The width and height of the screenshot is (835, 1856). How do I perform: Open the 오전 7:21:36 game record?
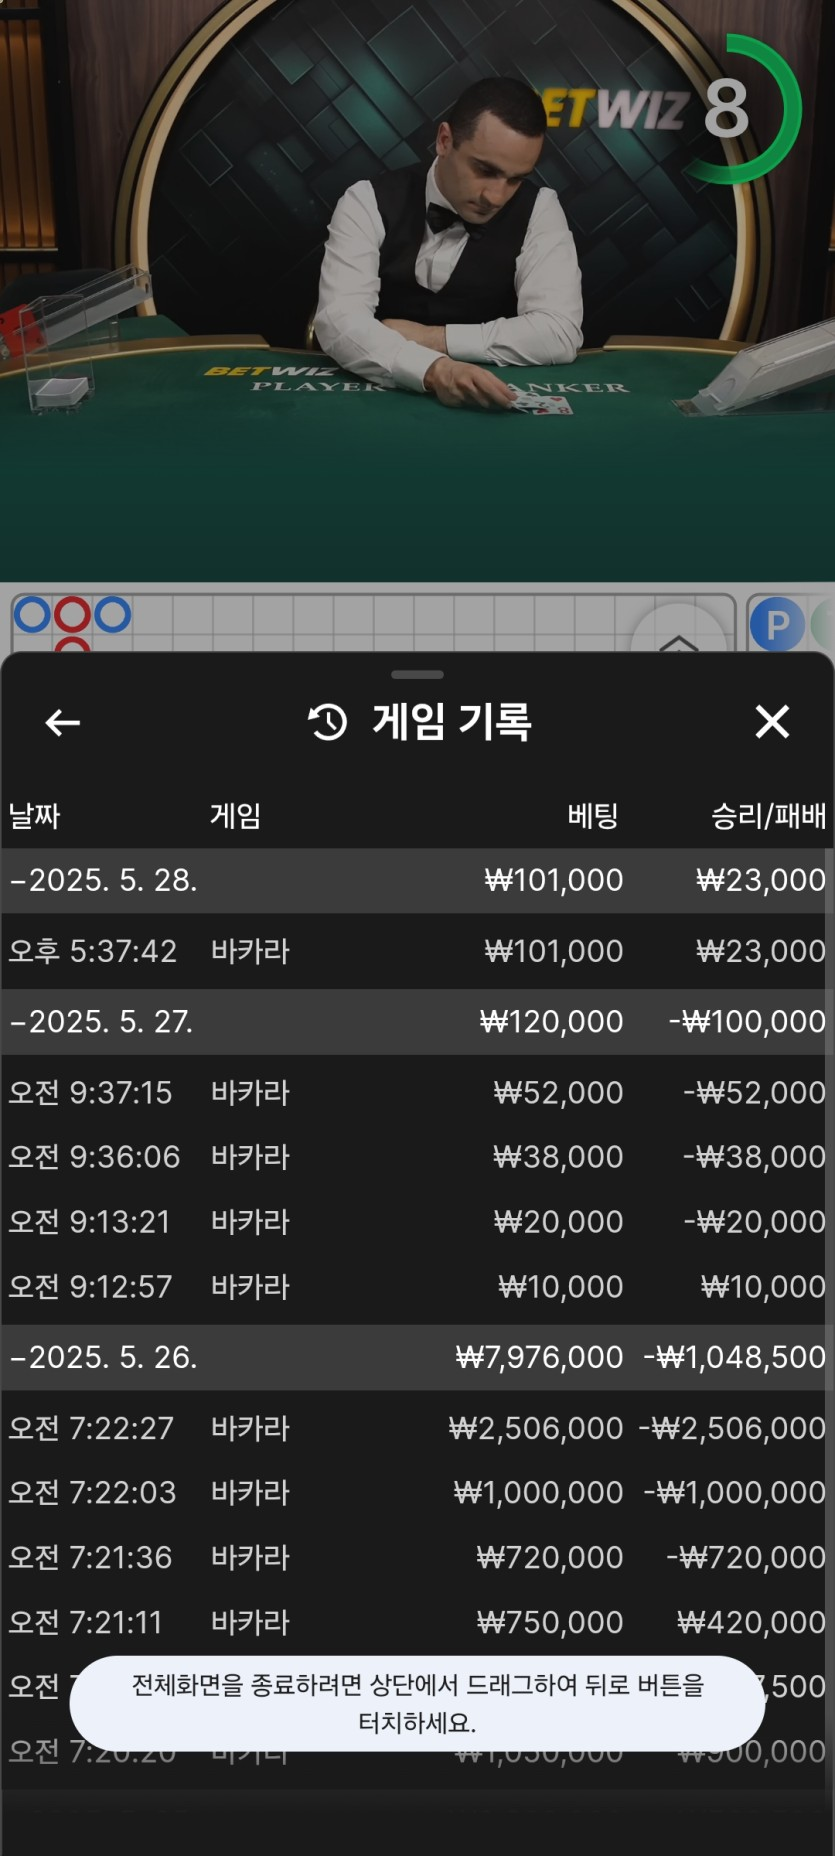click(417, 1558)
